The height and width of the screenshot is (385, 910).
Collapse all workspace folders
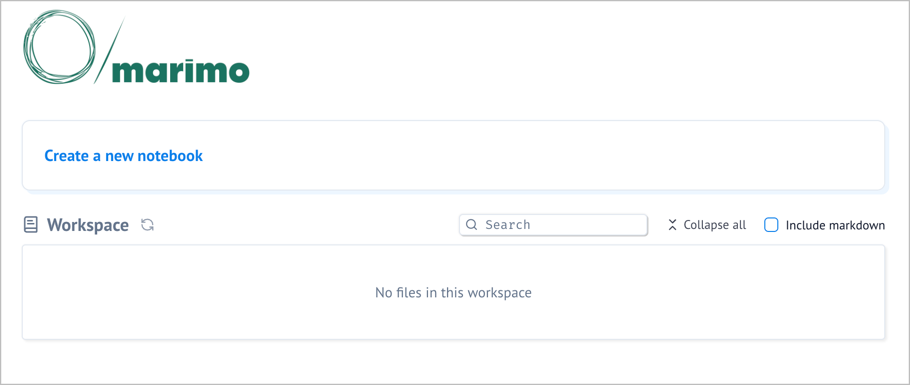coord(707,225)
